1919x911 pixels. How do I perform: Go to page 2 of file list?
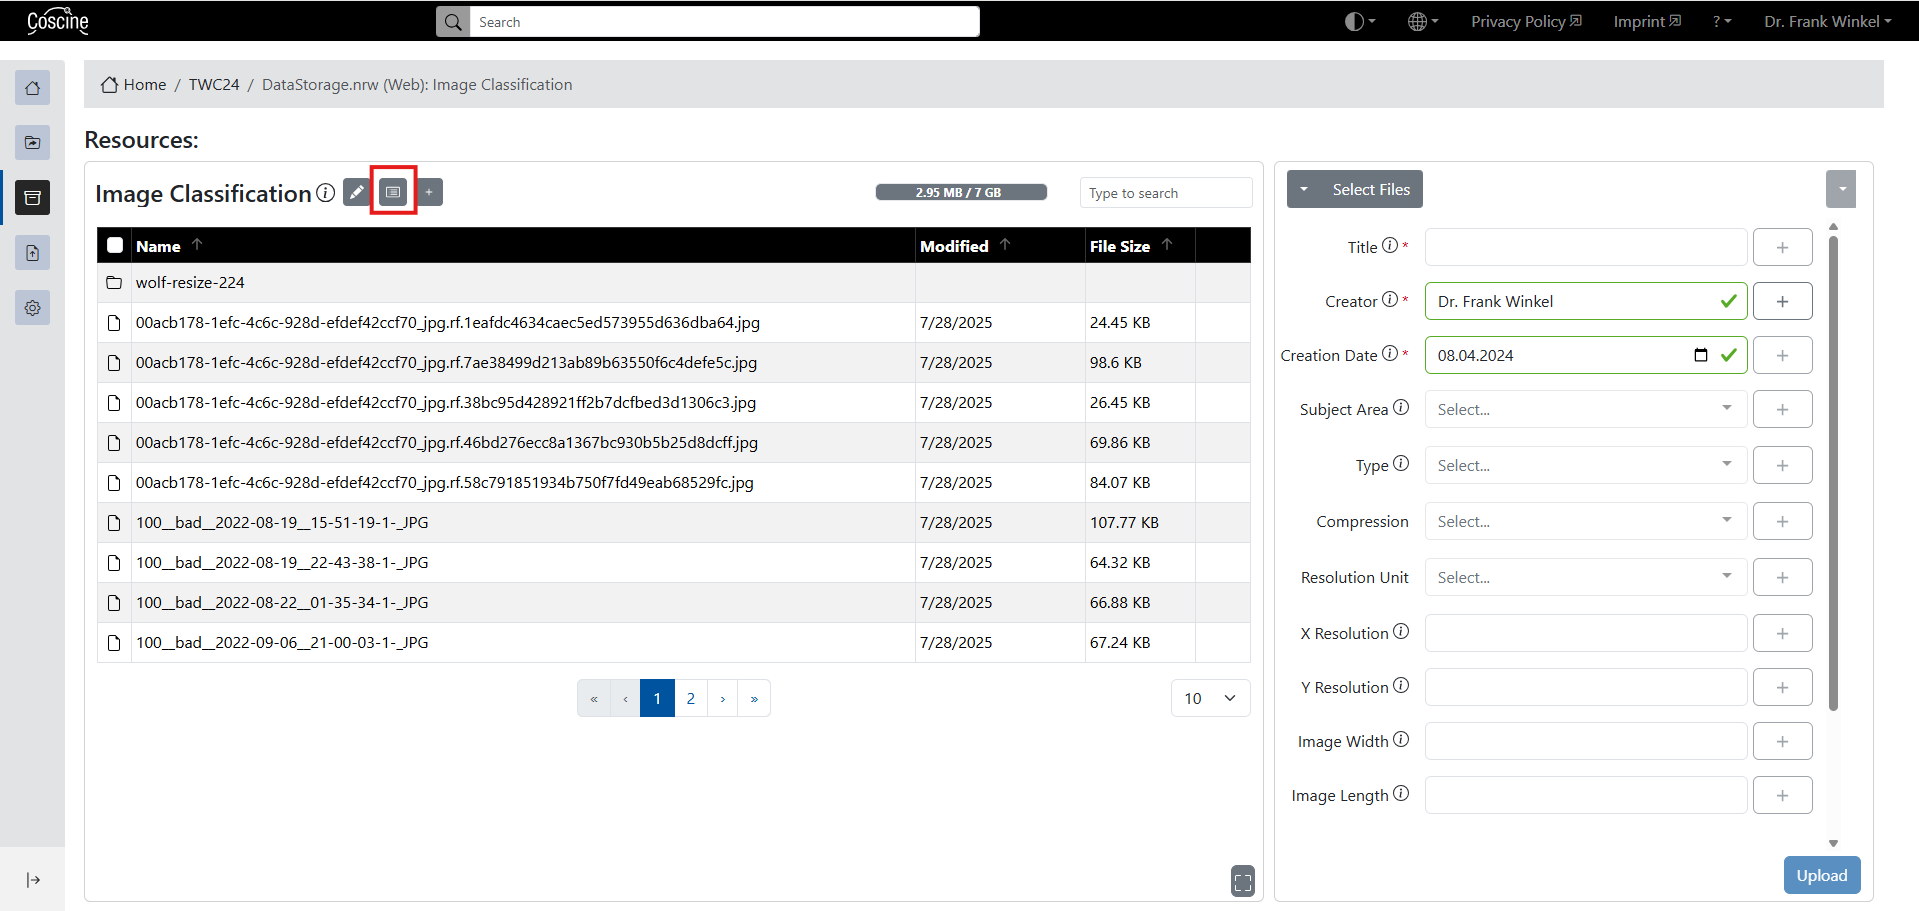point(690,698)
